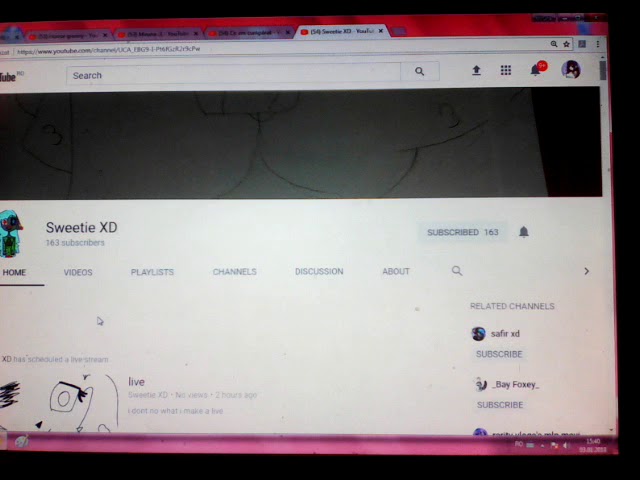Open the video upload arrow icon
This screenshot has width=640, height=480.
(x=476, y=71)
